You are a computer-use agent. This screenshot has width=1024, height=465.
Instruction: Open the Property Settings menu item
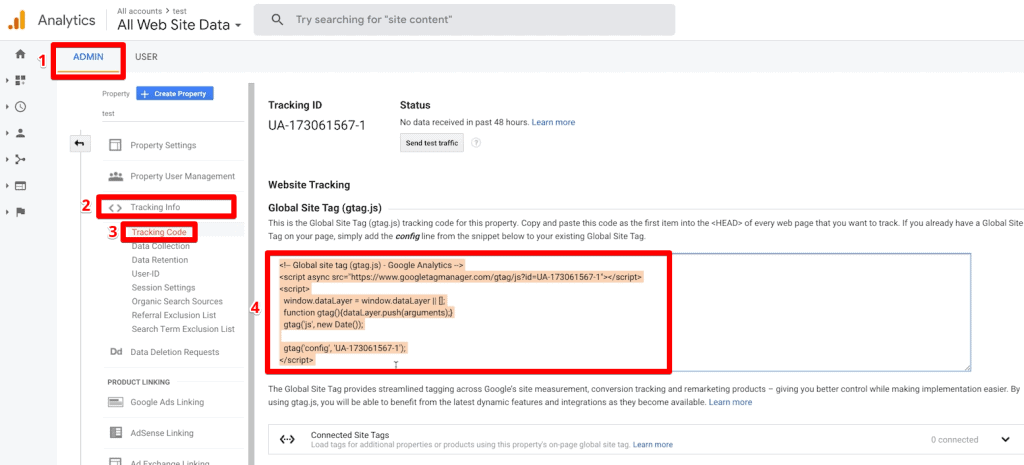[163, 145]
